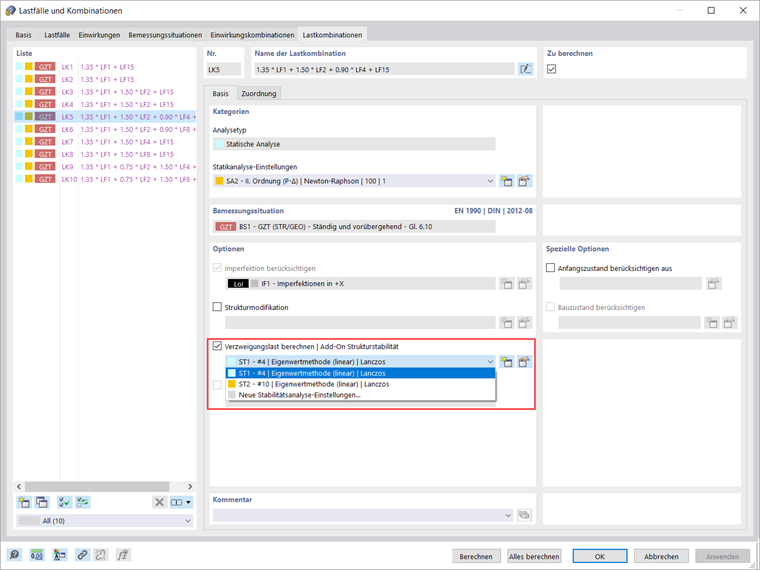Image resolution: width=760 pixels, height=570 pixels.
Task: Open the units and decimals icon 0.00
Action: [x=37, y=555]
